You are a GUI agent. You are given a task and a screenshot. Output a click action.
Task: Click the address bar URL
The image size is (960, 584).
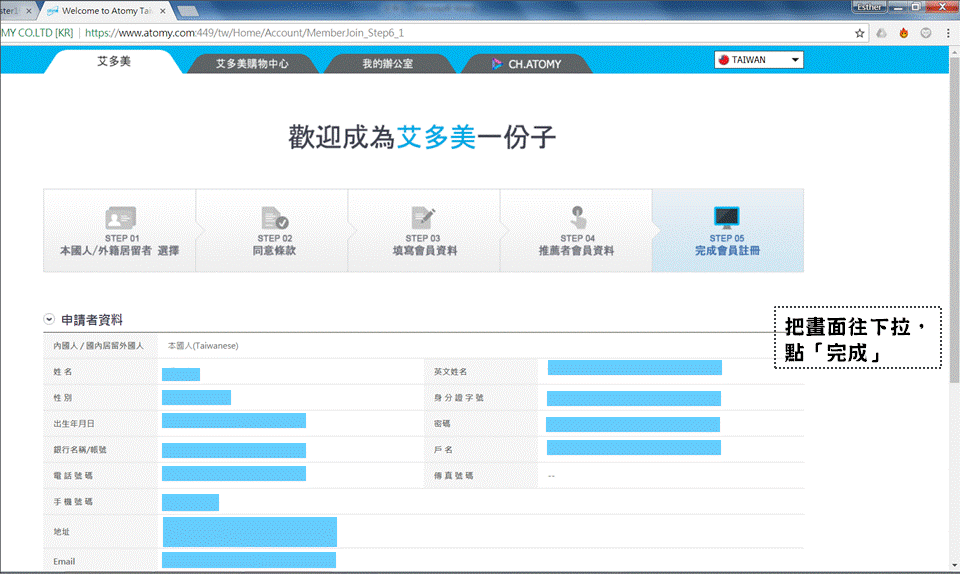[x=244, y=33]
